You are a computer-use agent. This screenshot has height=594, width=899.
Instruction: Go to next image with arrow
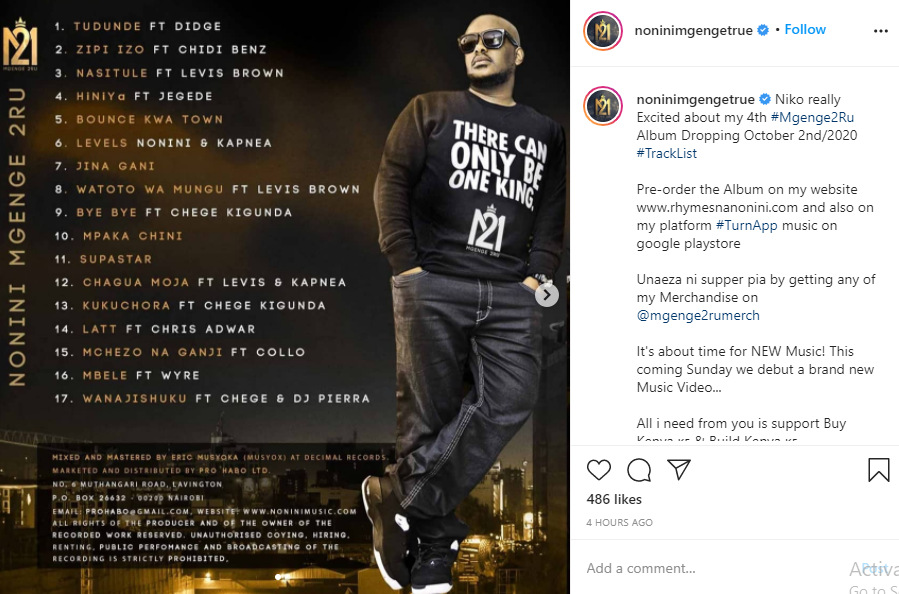[x=547, y=295]
